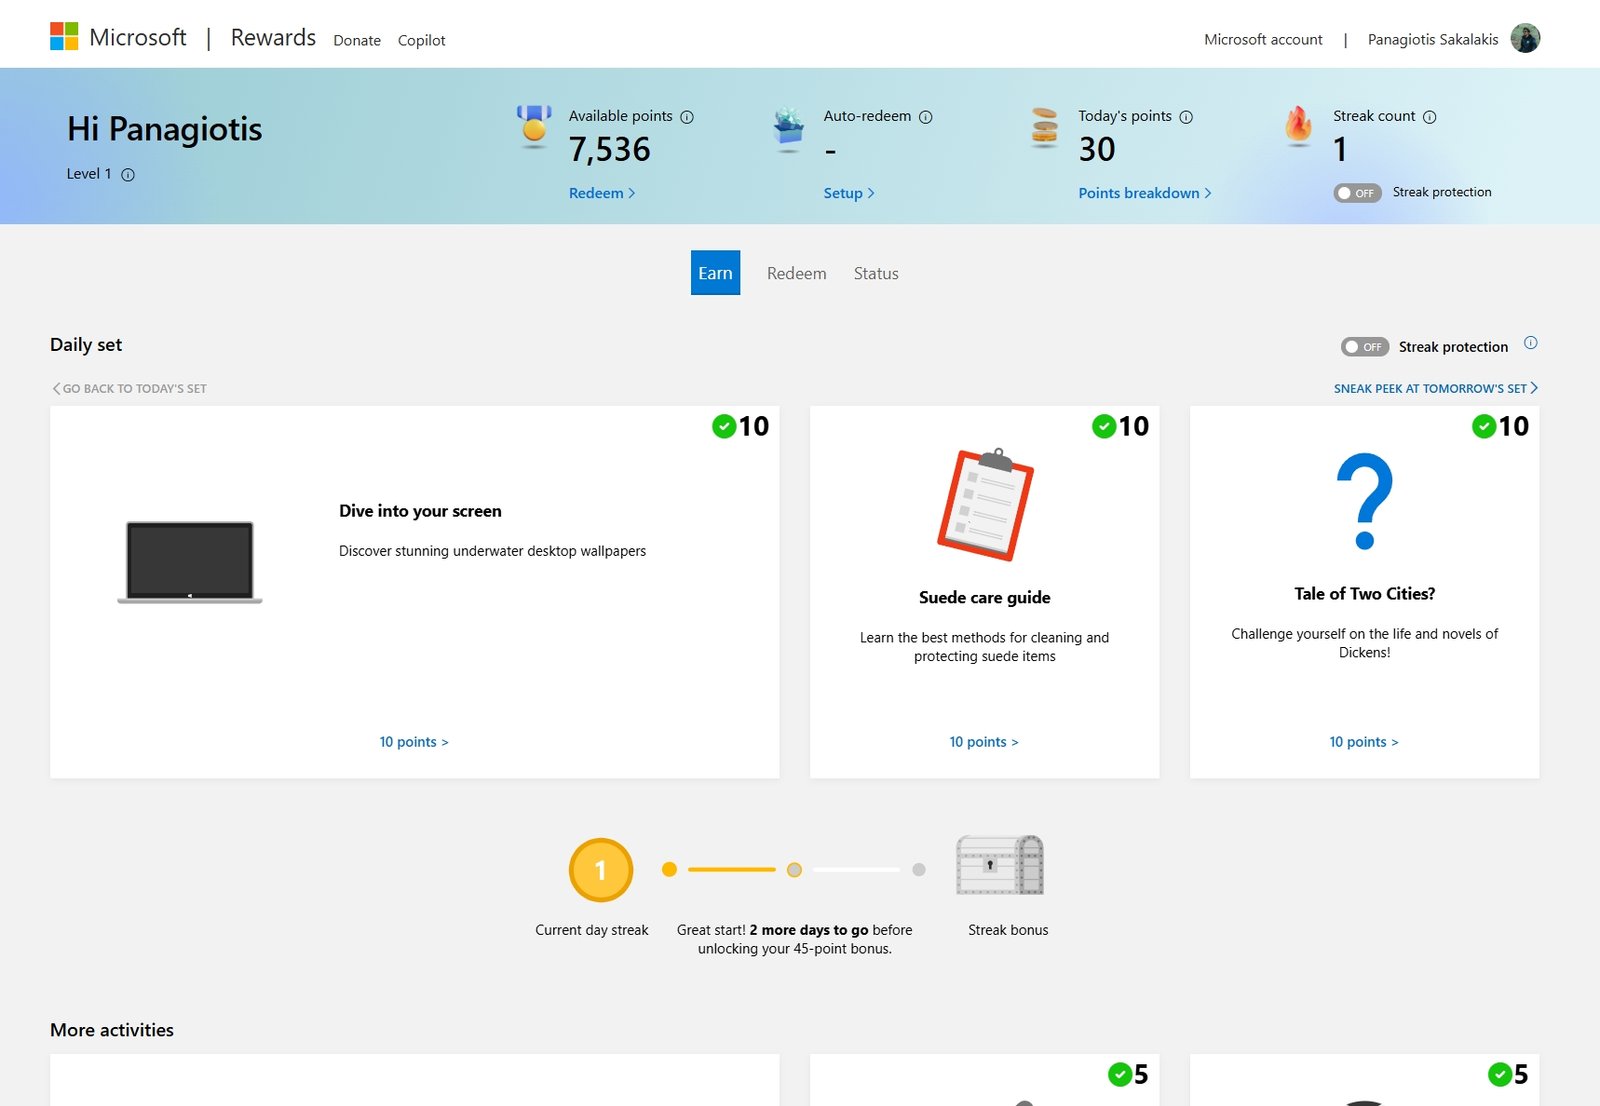Show info for Auto-redeem

pyautogui.click(x=926, y=117)
